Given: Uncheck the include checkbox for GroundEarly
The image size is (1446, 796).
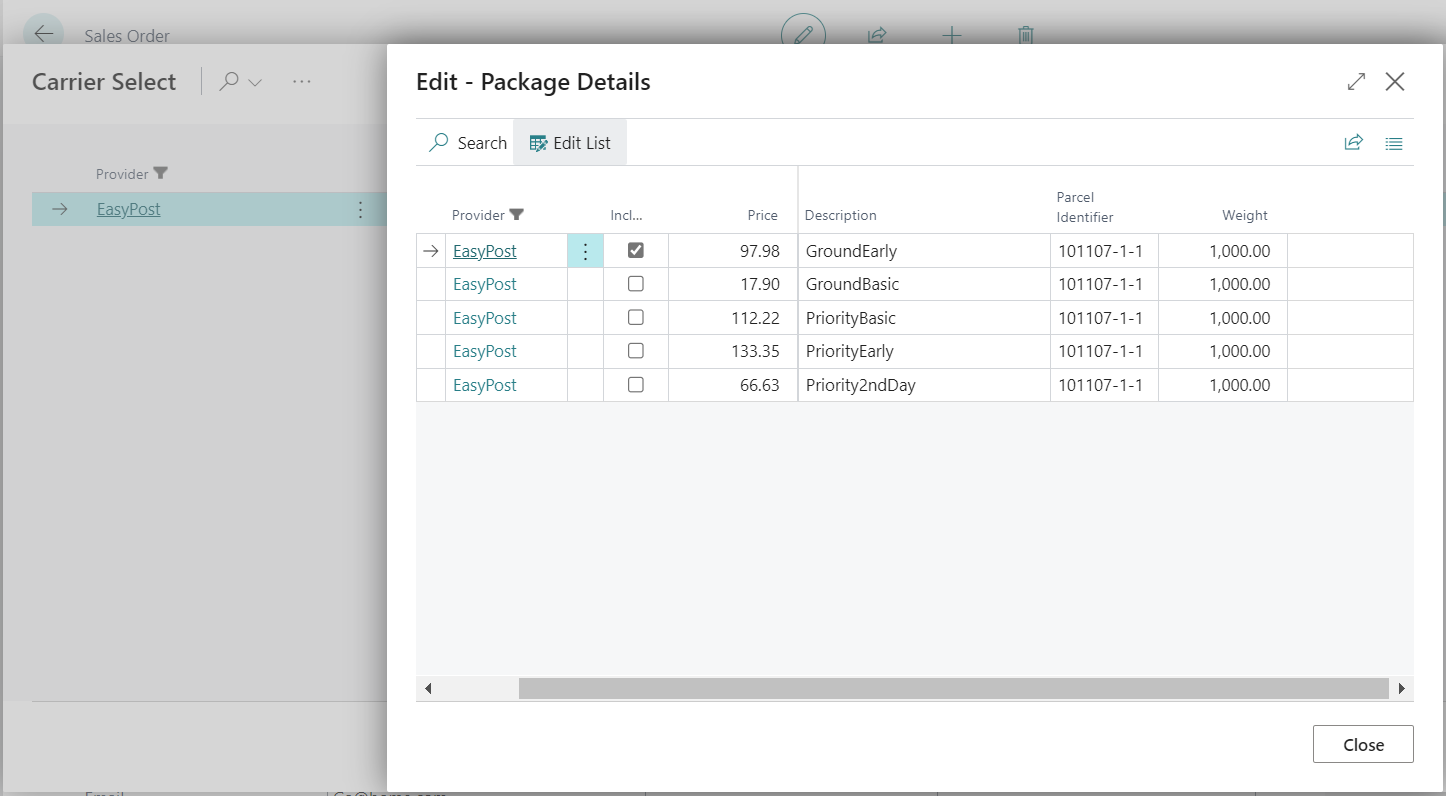Looking at the screenshot, I should click(636, 250).
